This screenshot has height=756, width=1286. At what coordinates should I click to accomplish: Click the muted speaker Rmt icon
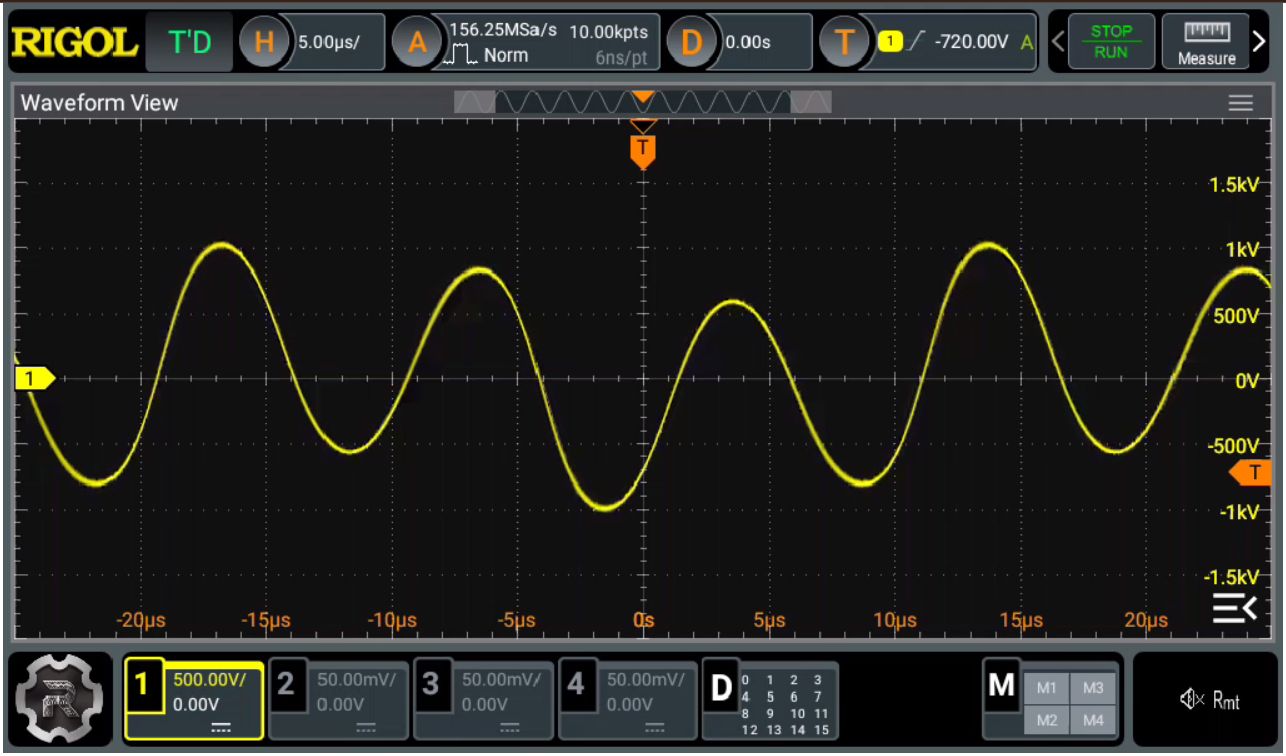(x=1209, y=701)
